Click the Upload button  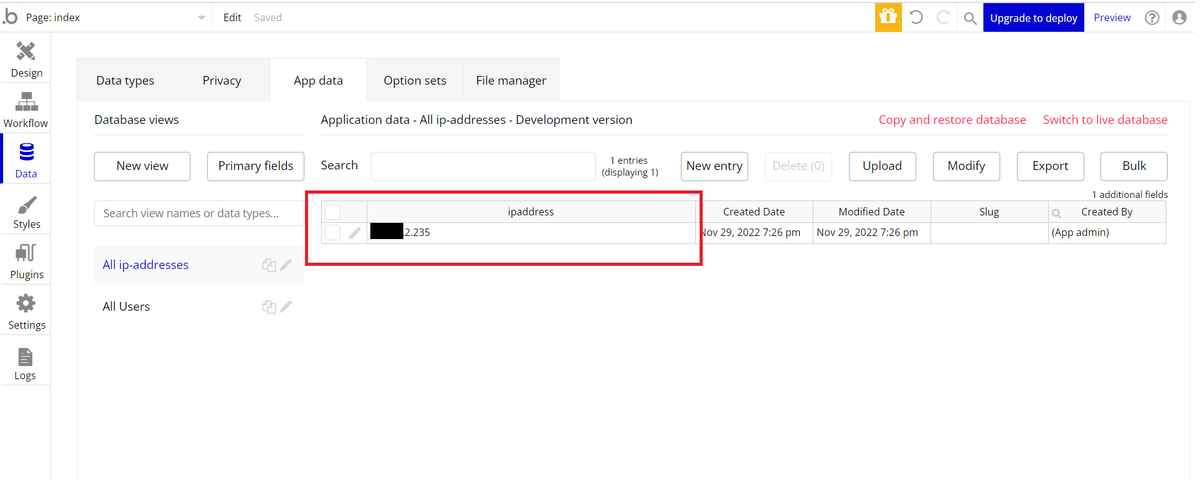882,166
